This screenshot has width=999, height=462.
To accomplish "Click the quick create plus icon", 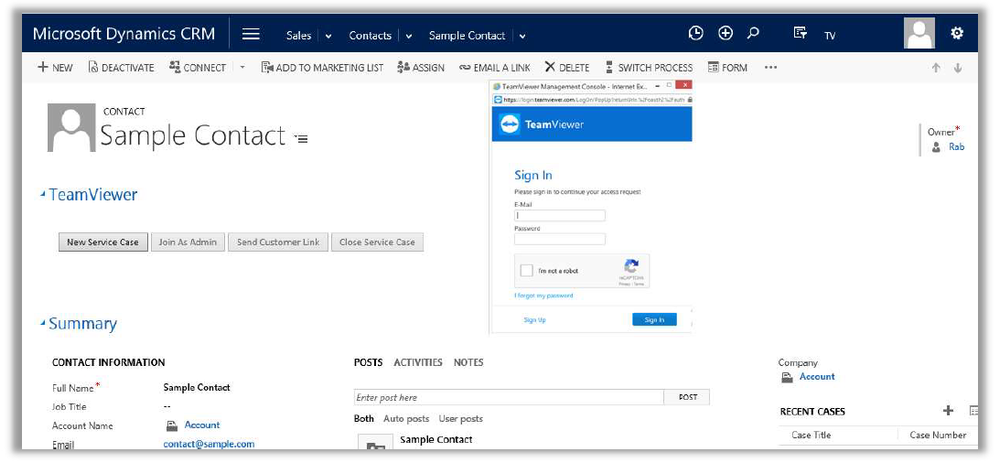I will pyautogui.click(x=725, y=34).
